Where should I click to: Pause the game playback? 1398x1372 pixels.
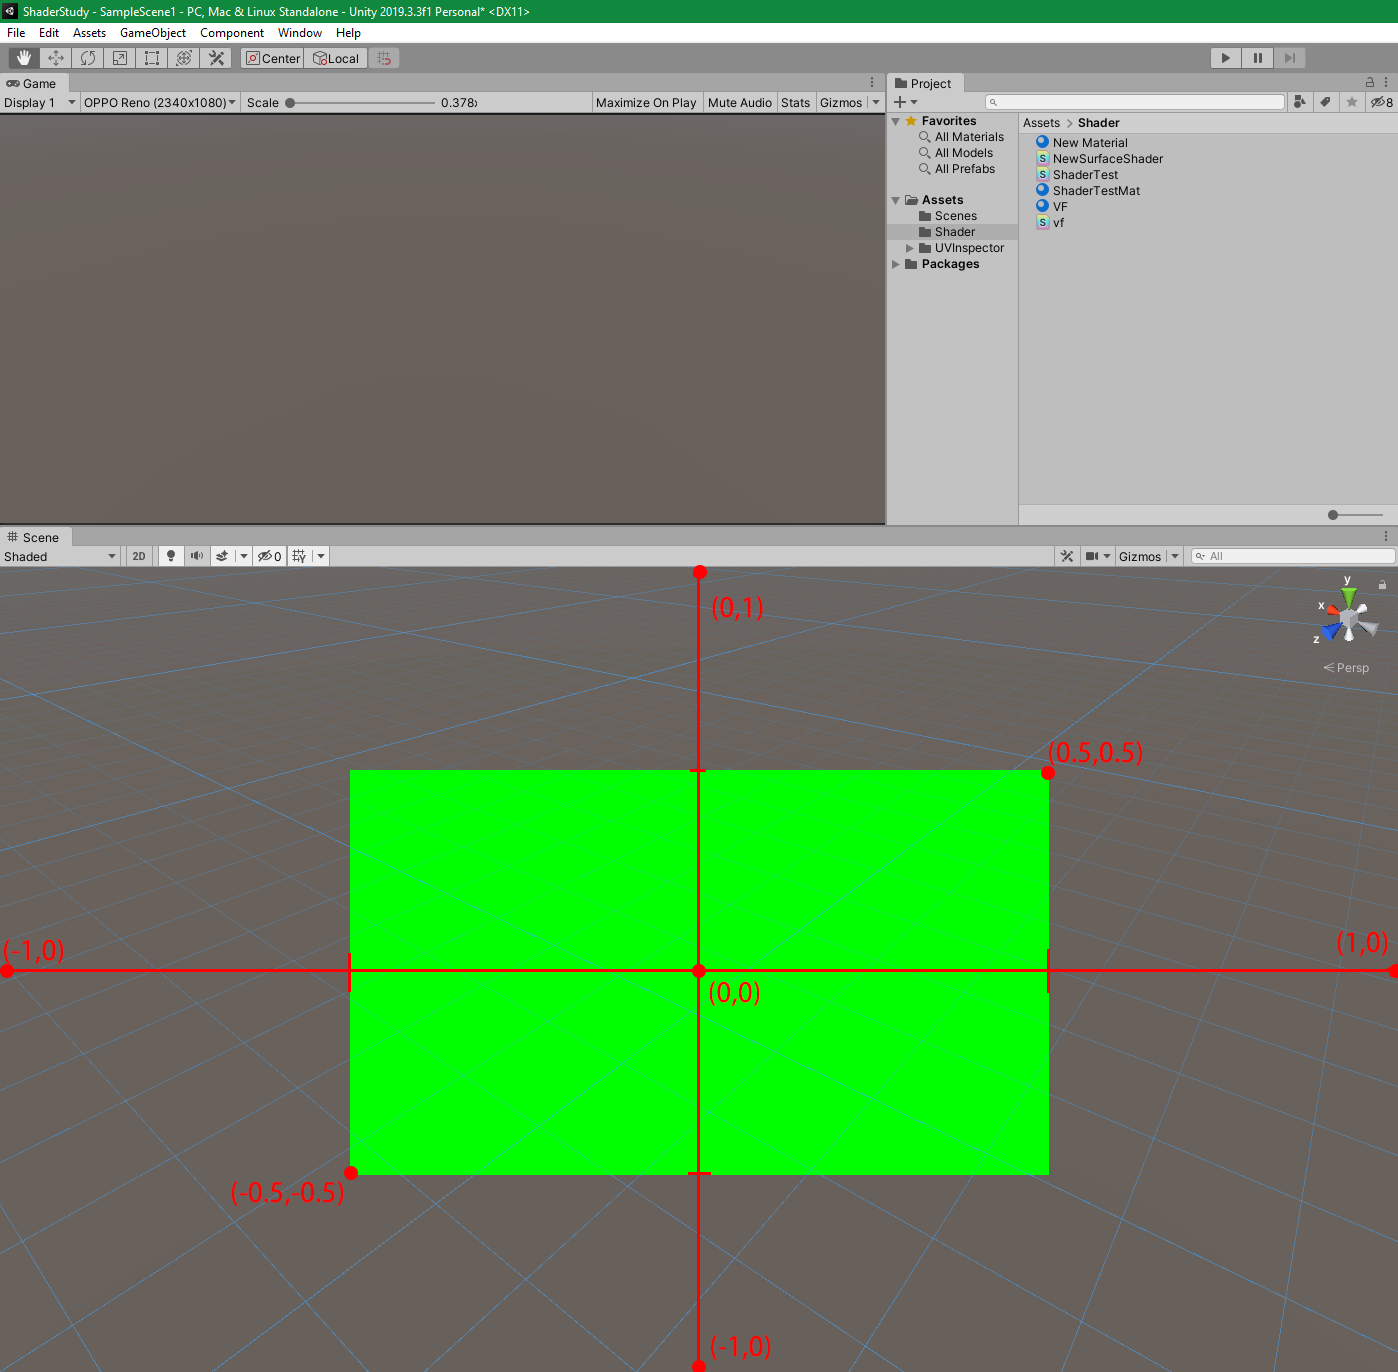coord(1258,58)
